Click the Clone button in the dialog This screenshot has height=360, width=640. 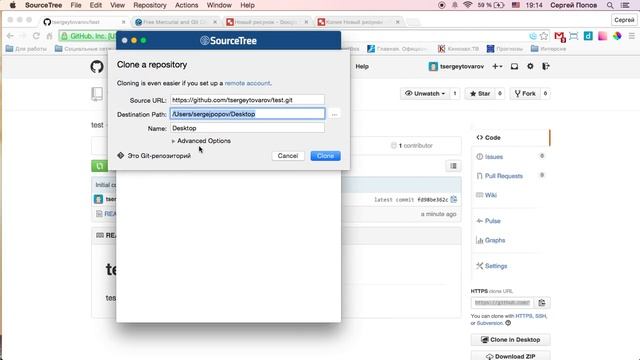click(325, 156)
